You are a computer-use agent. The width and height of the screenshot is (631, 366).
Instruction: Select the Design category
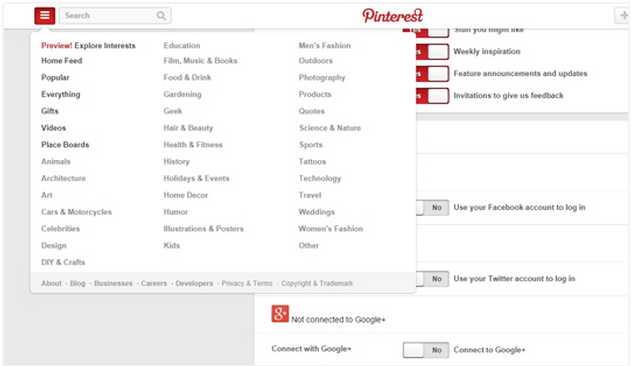point(54,246)
